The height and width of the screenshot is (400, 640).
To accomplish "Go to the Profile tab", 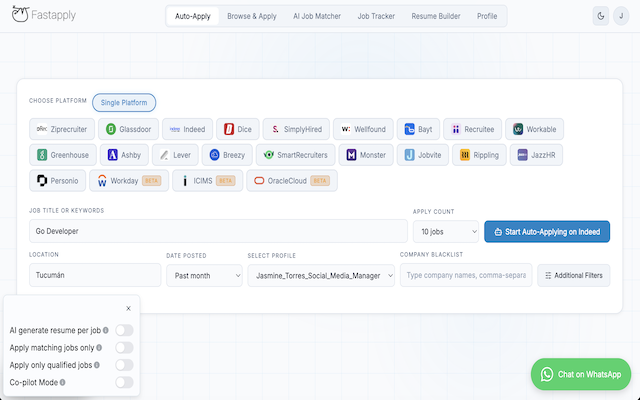I will 487,16.
